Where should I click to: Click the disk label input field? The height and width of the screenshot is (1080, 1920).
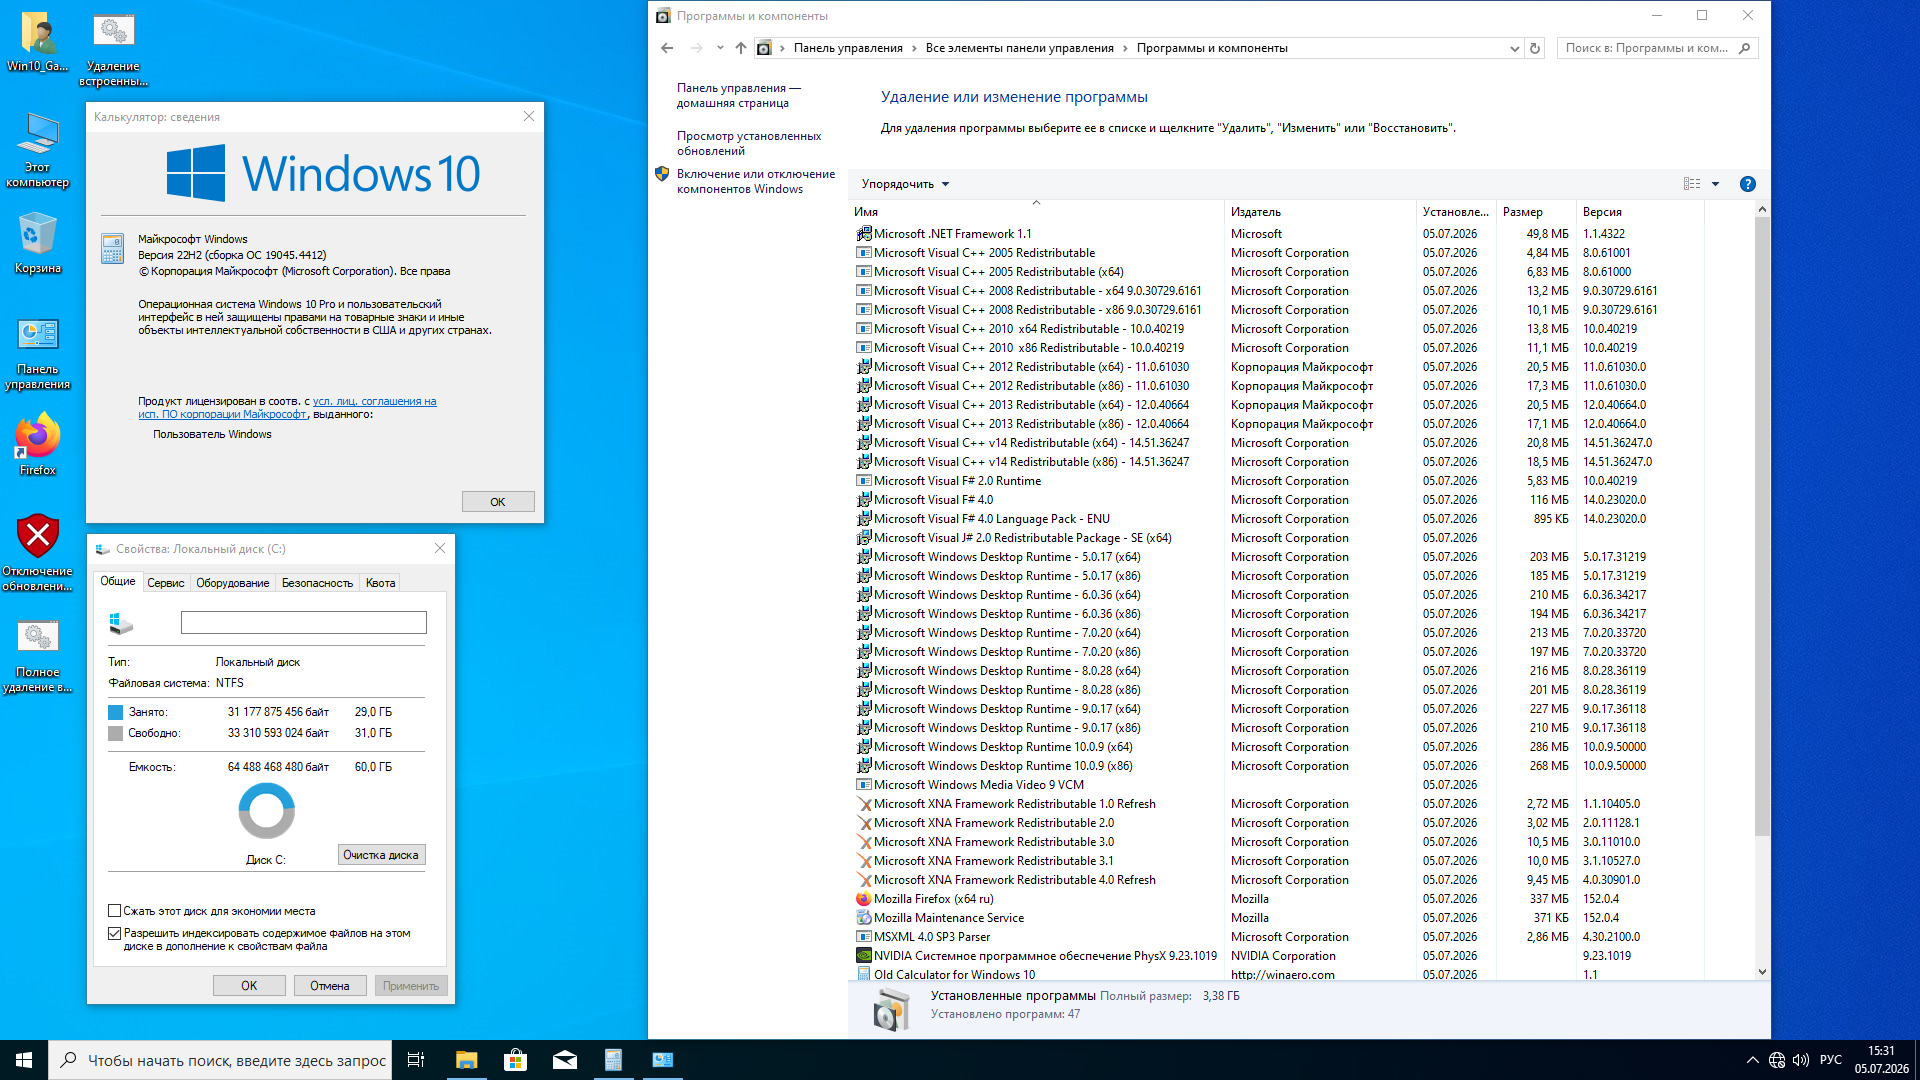[304, 623]
